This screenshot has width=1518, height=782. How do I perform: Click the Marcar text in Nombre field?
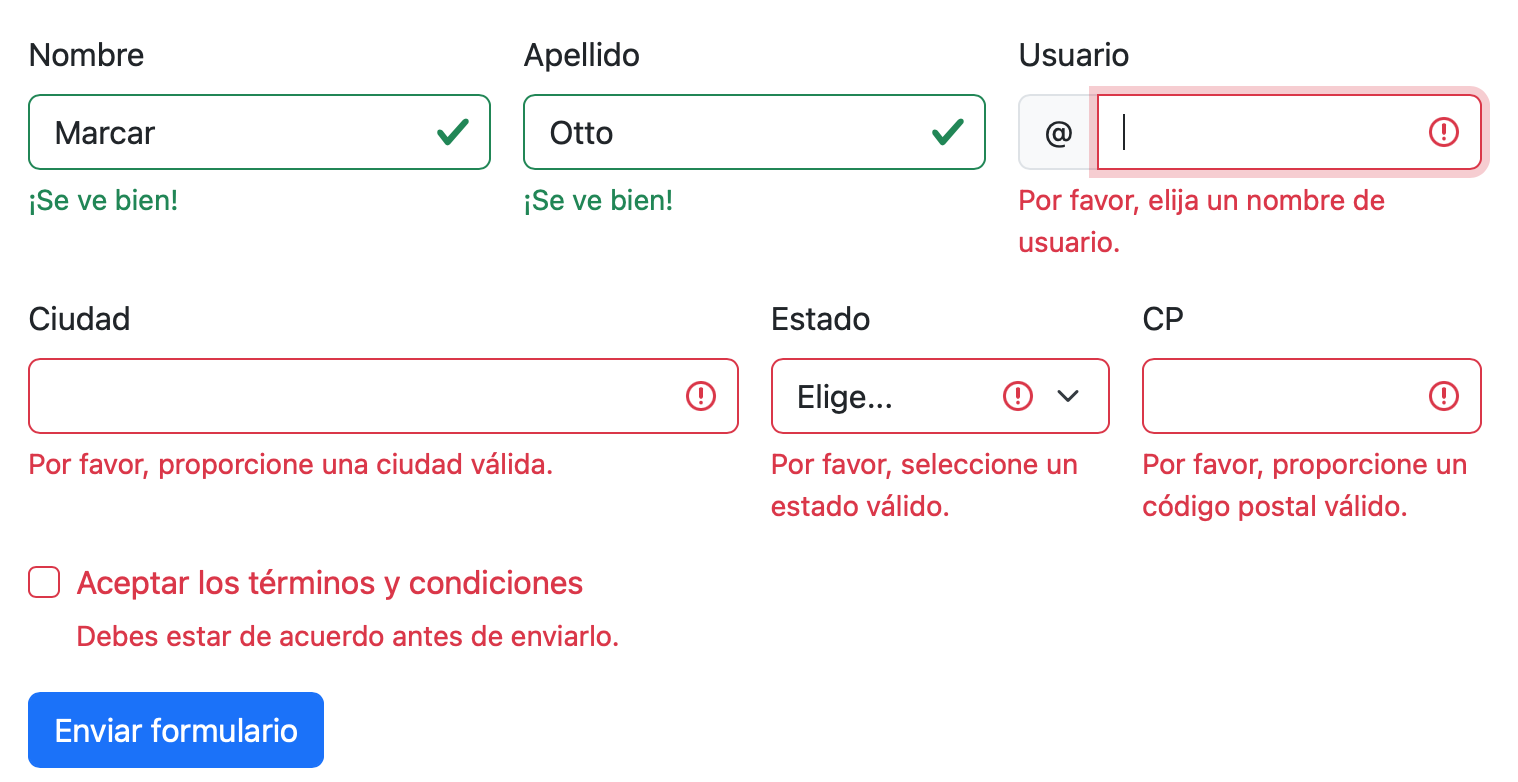click(x=105, y=132)
